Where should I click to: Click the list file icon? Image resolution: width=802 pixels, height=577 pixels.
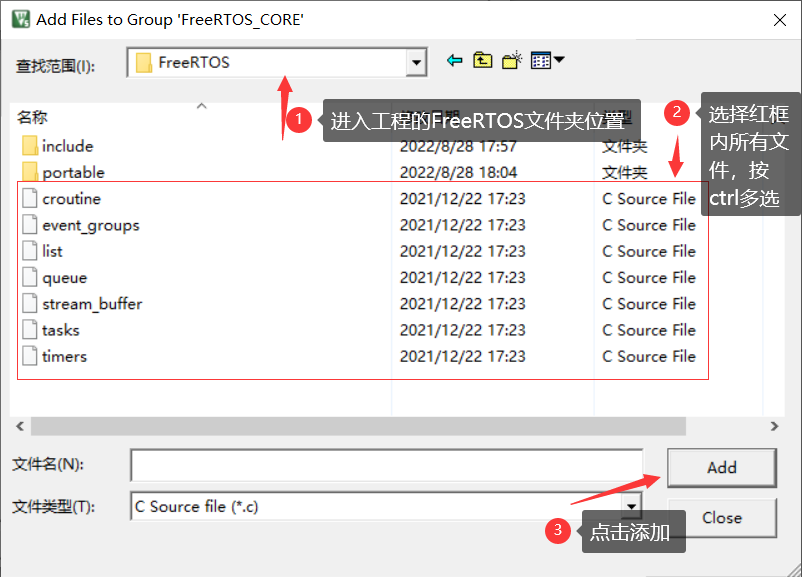pos(30,250)
